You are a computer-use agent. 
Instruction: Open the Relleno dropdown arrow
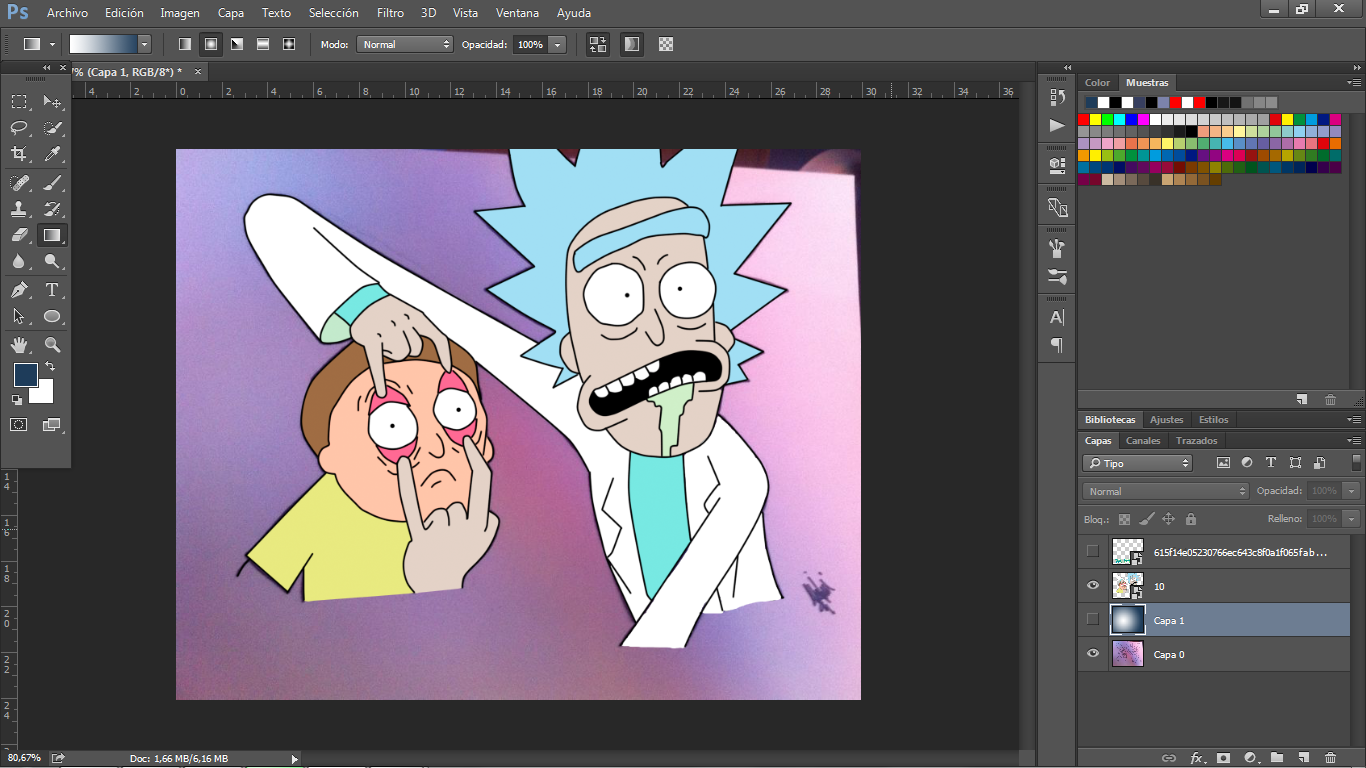click(x=1352, y=519)
